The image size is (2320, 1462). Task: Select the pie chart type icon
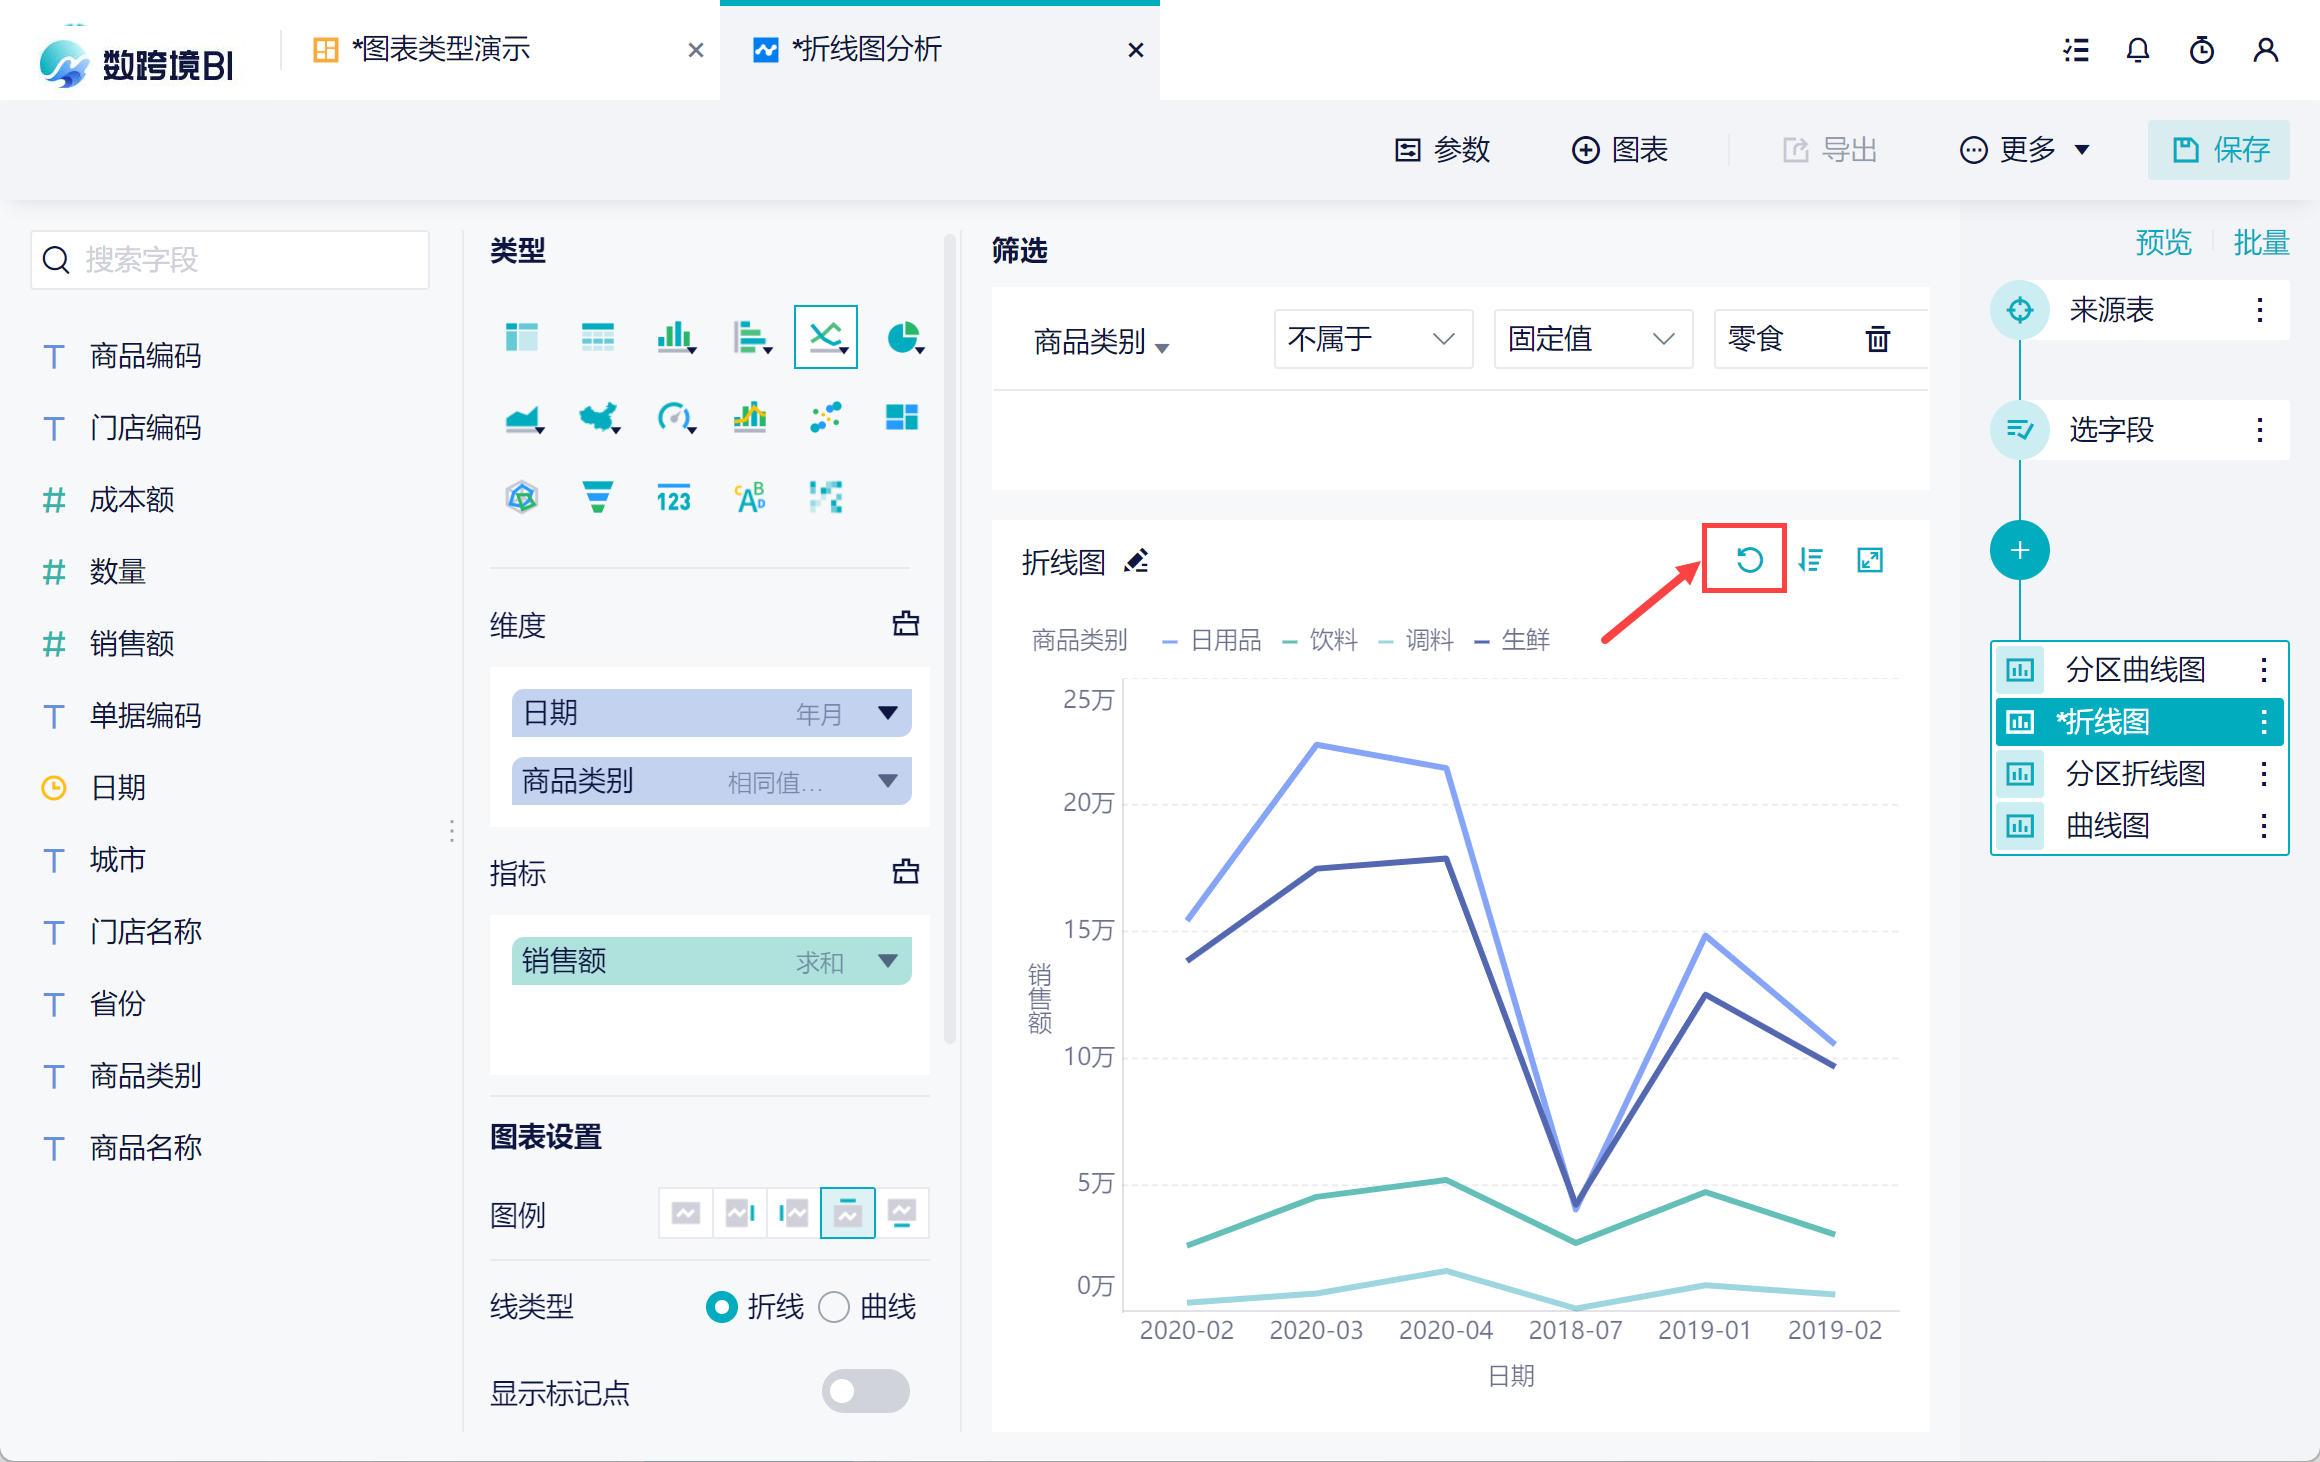[x=903, y=338]
